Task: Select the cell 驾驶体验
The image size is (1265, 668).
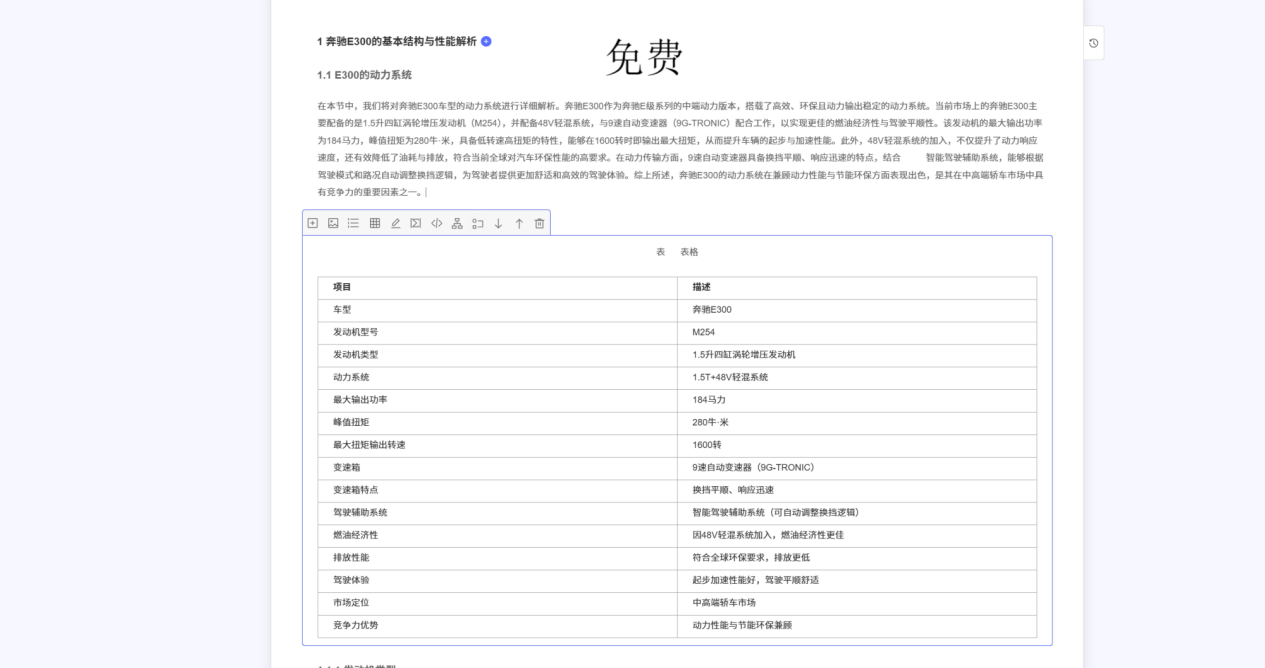Action: pos(497,580)
